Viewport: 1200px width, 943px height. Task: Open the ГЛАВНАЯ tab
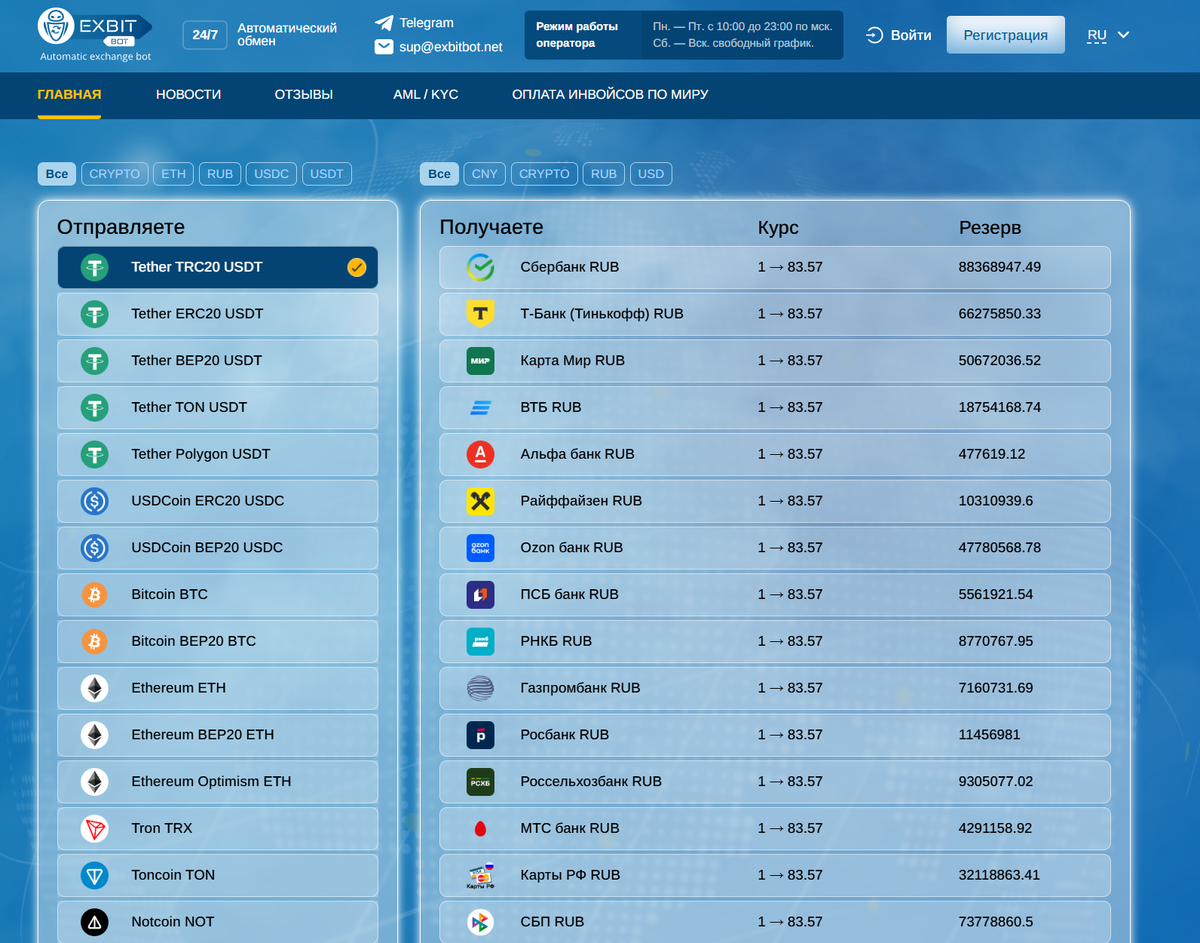(x=70, y=95)
